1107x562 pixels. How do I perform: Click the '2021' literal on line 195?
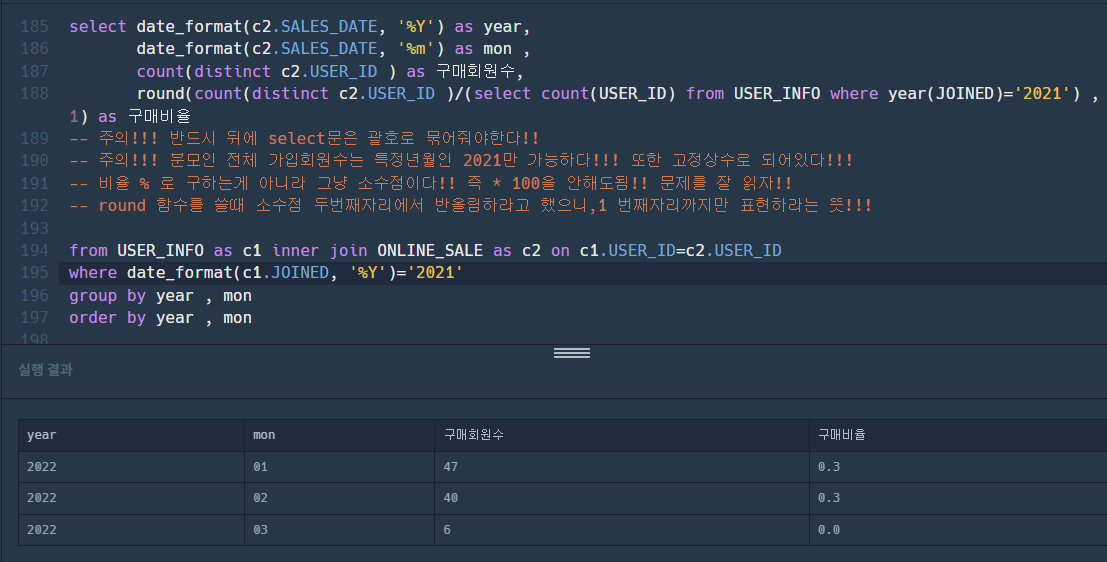(x=435, y=273)
